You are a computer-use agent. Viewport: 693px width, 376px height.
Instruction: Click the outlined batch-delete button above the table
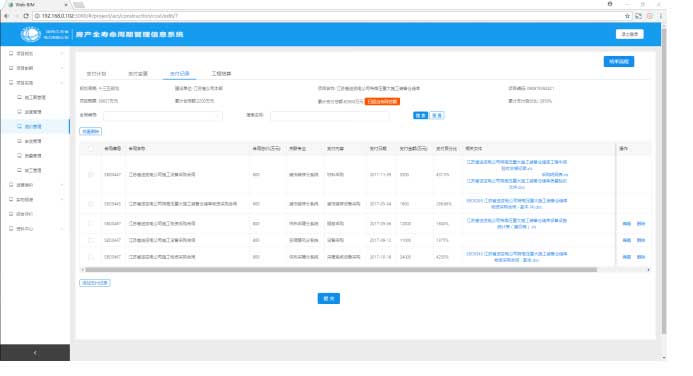pos(91,132)
